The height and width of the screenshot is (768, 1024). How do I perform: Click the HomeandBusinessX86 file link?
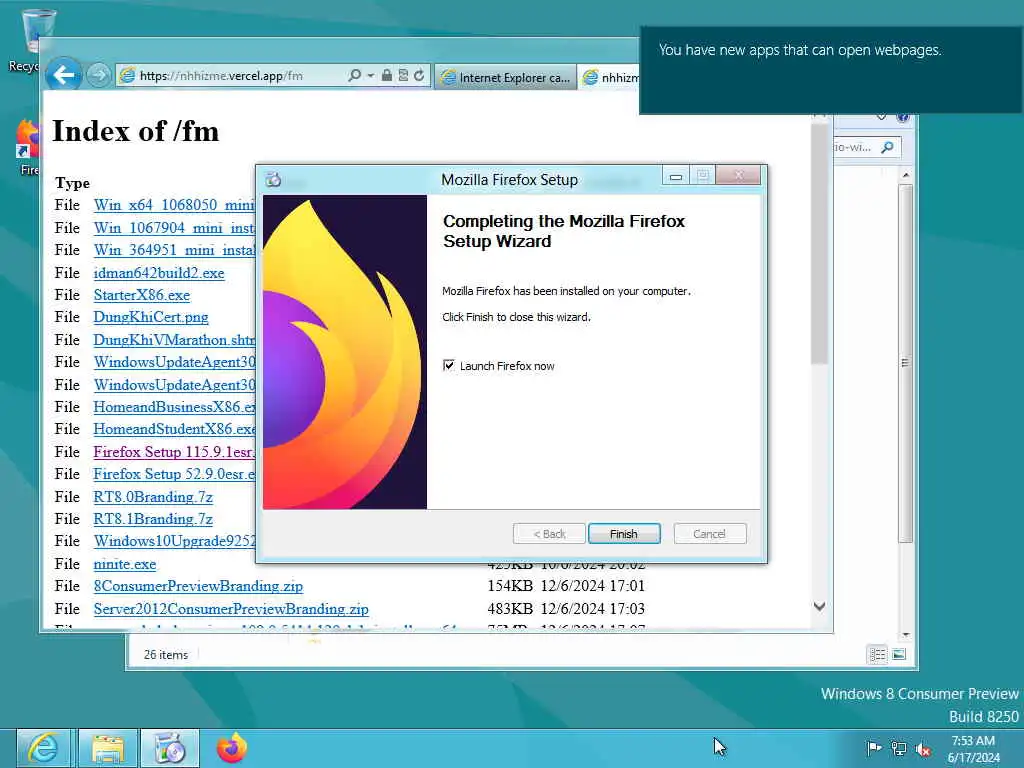pos(174,407)
